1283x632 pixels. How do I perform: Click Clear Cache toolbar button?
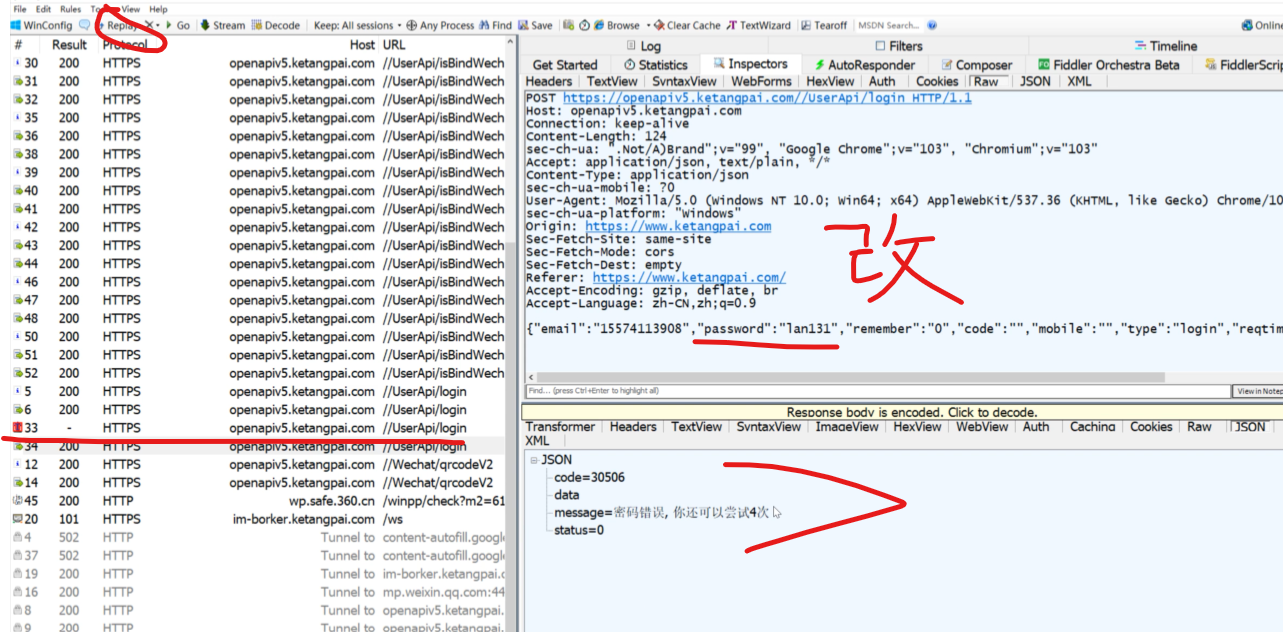pyautogui.click(x=688, y=25)
